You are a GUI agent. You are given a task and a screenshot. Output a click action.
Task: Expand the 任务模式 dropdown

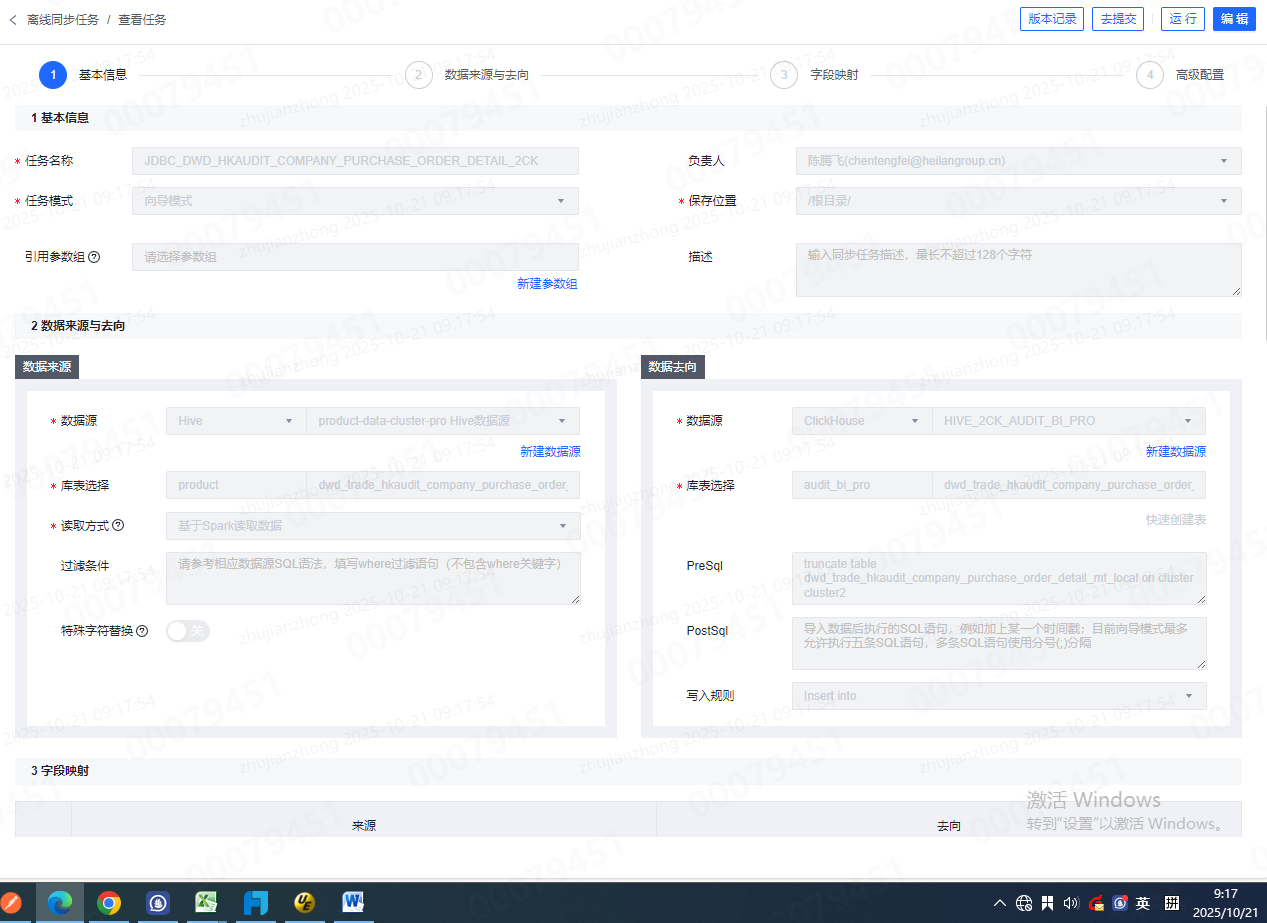(355, 201)
